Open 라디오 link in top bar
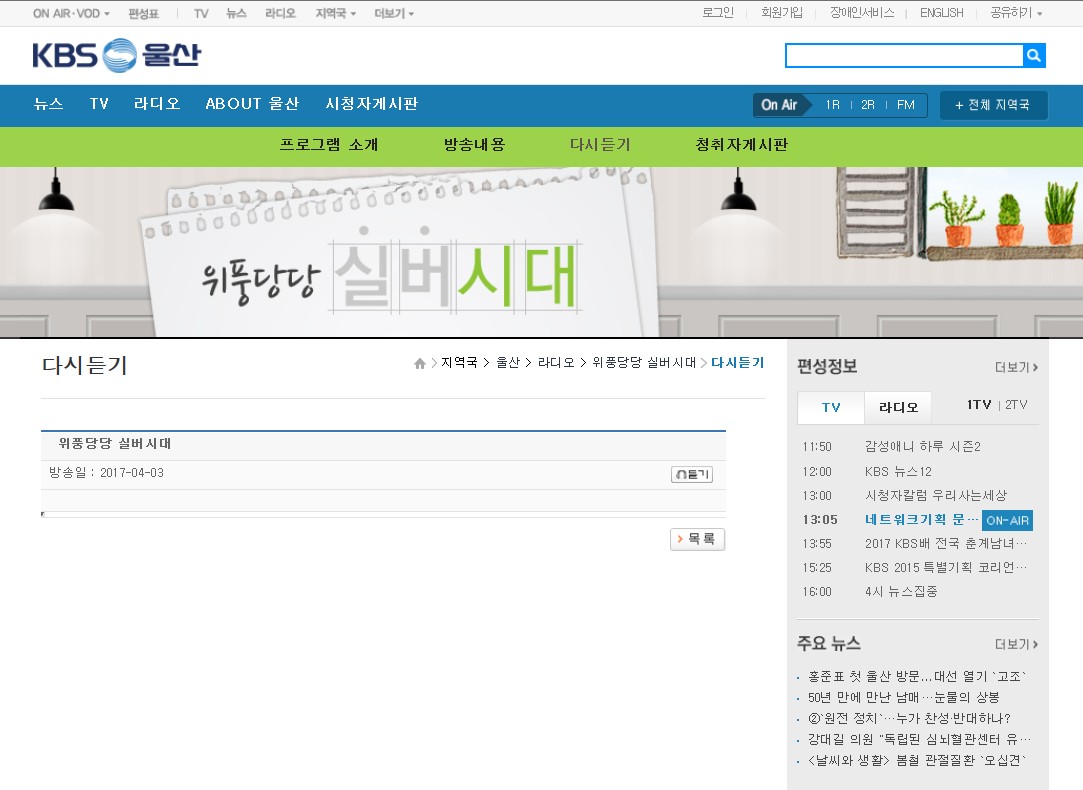 (280, 13)
